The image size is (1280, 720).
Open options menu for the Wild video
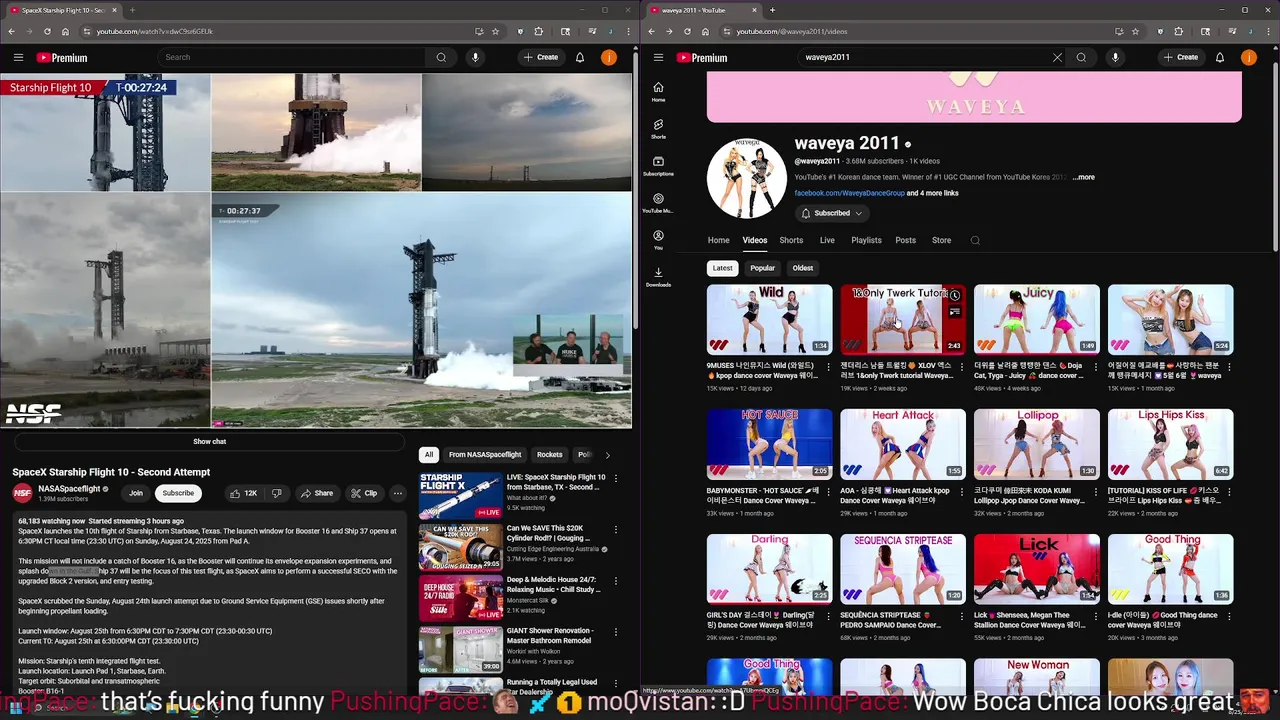(828, 367)
